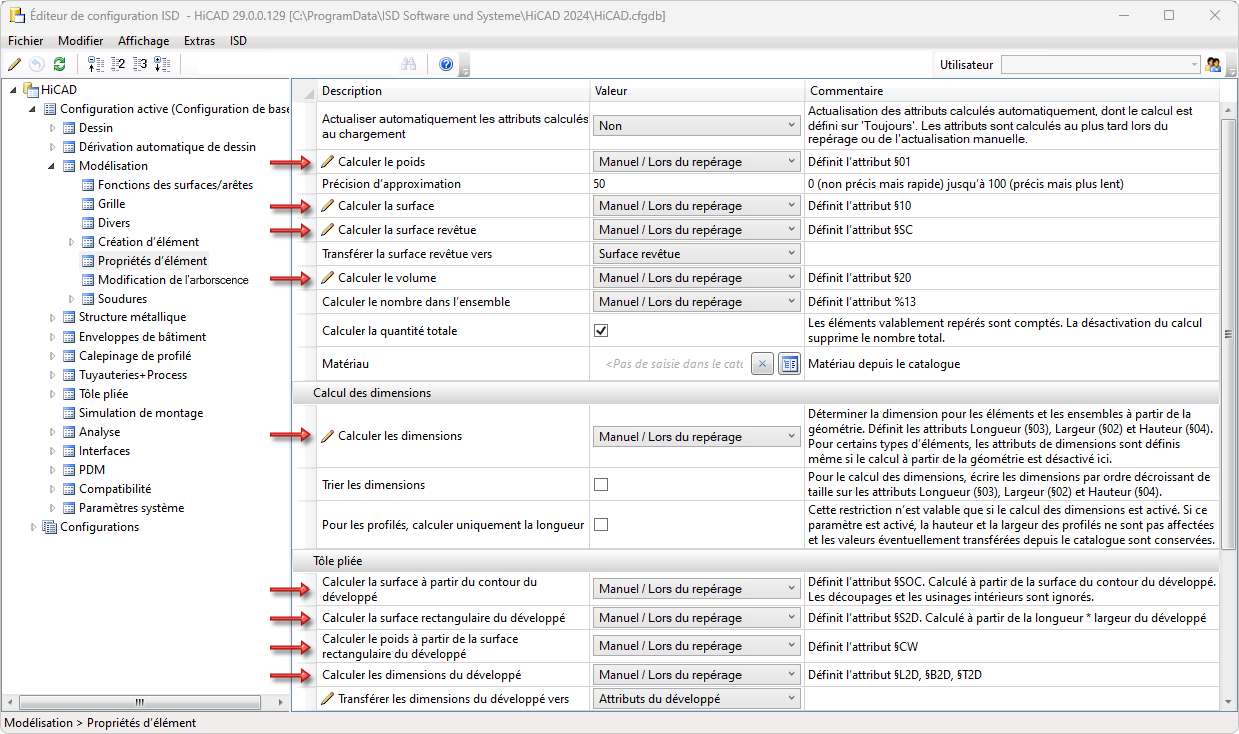Expand the Structure métallique tree node

point(53,317)
